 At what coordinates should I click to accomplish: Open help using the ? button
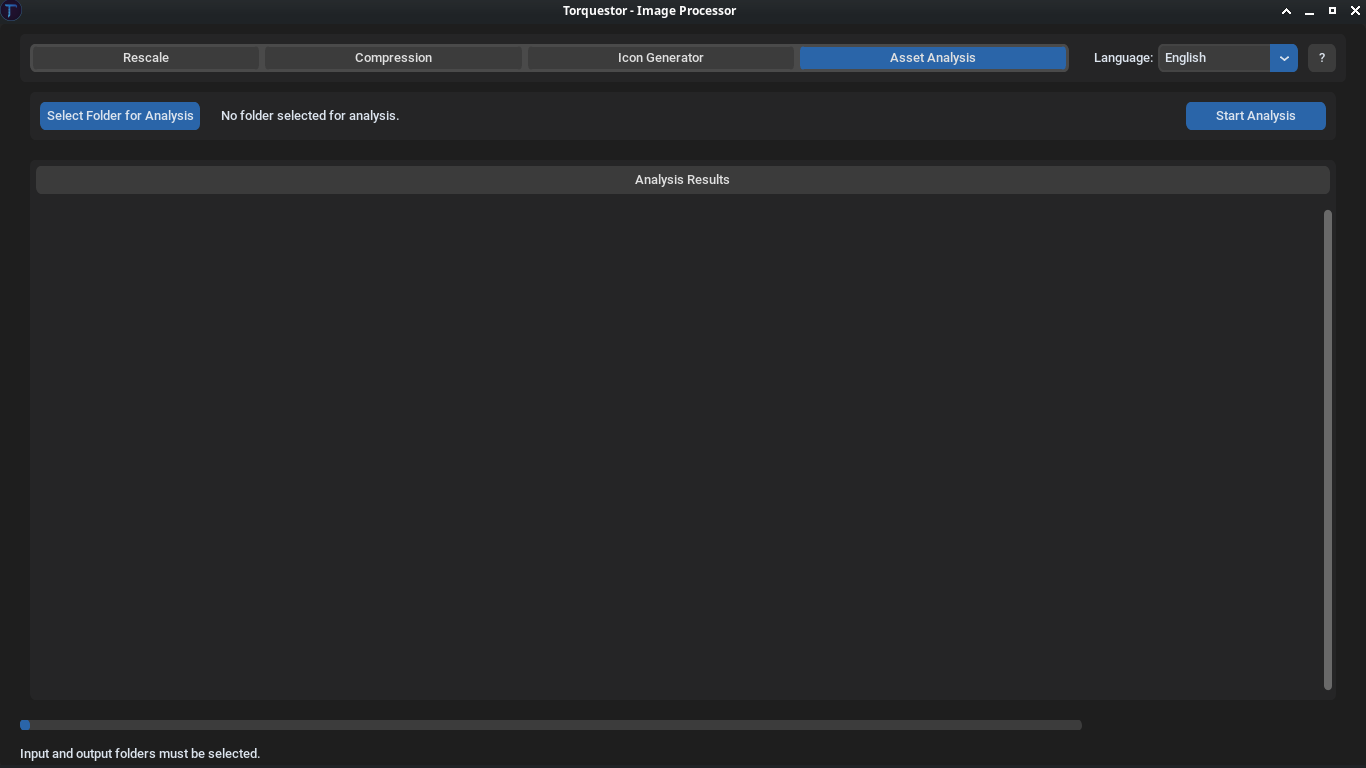[x=1322, y=58]
